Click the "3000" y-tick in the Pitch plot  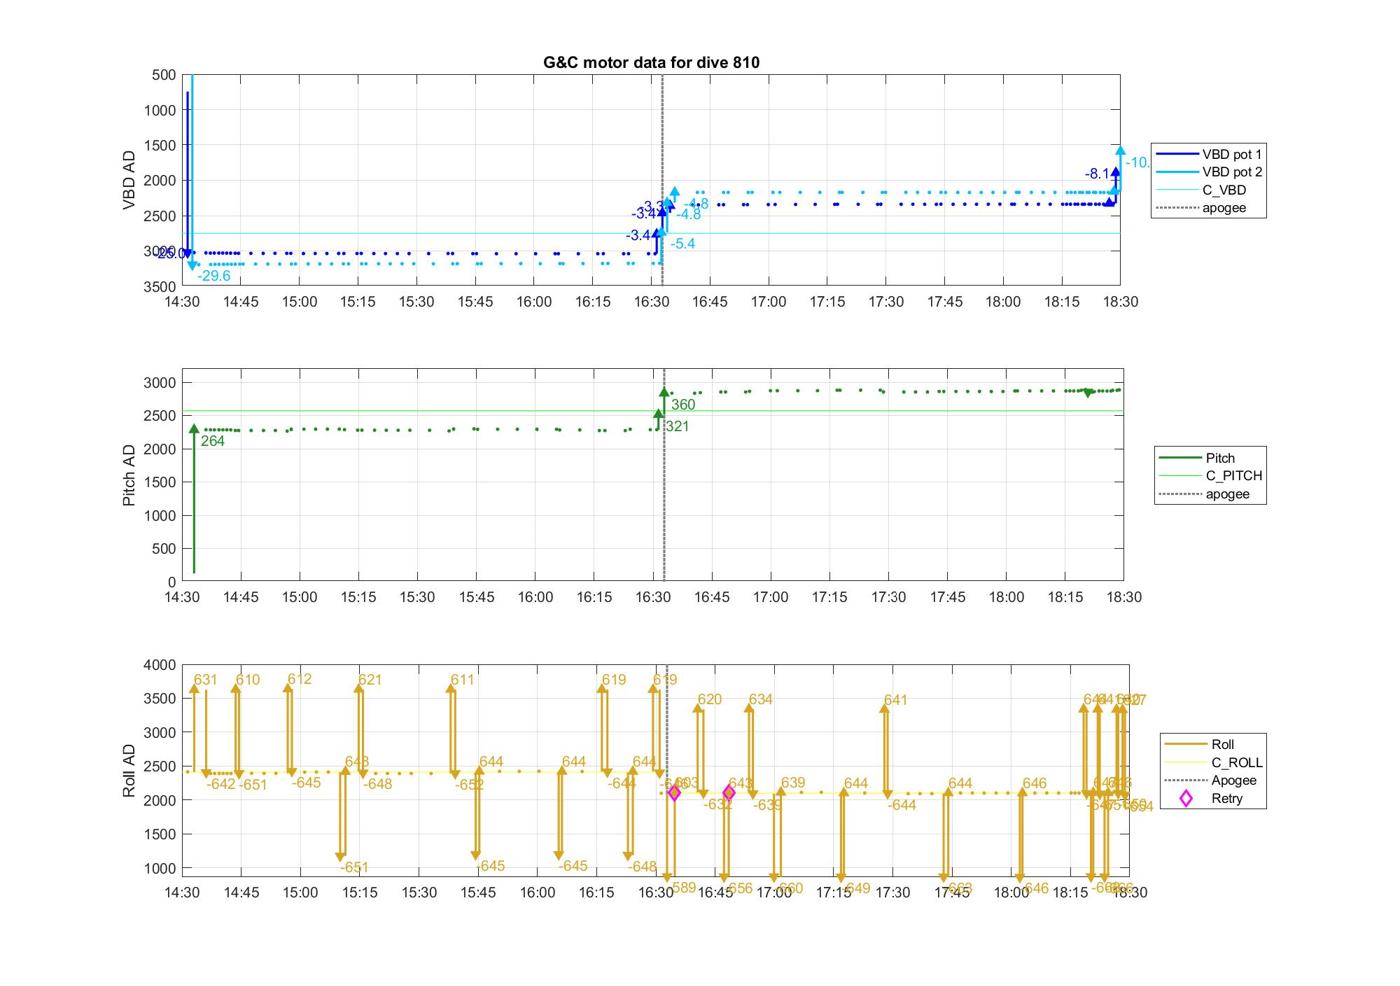(x=160, y=383)
